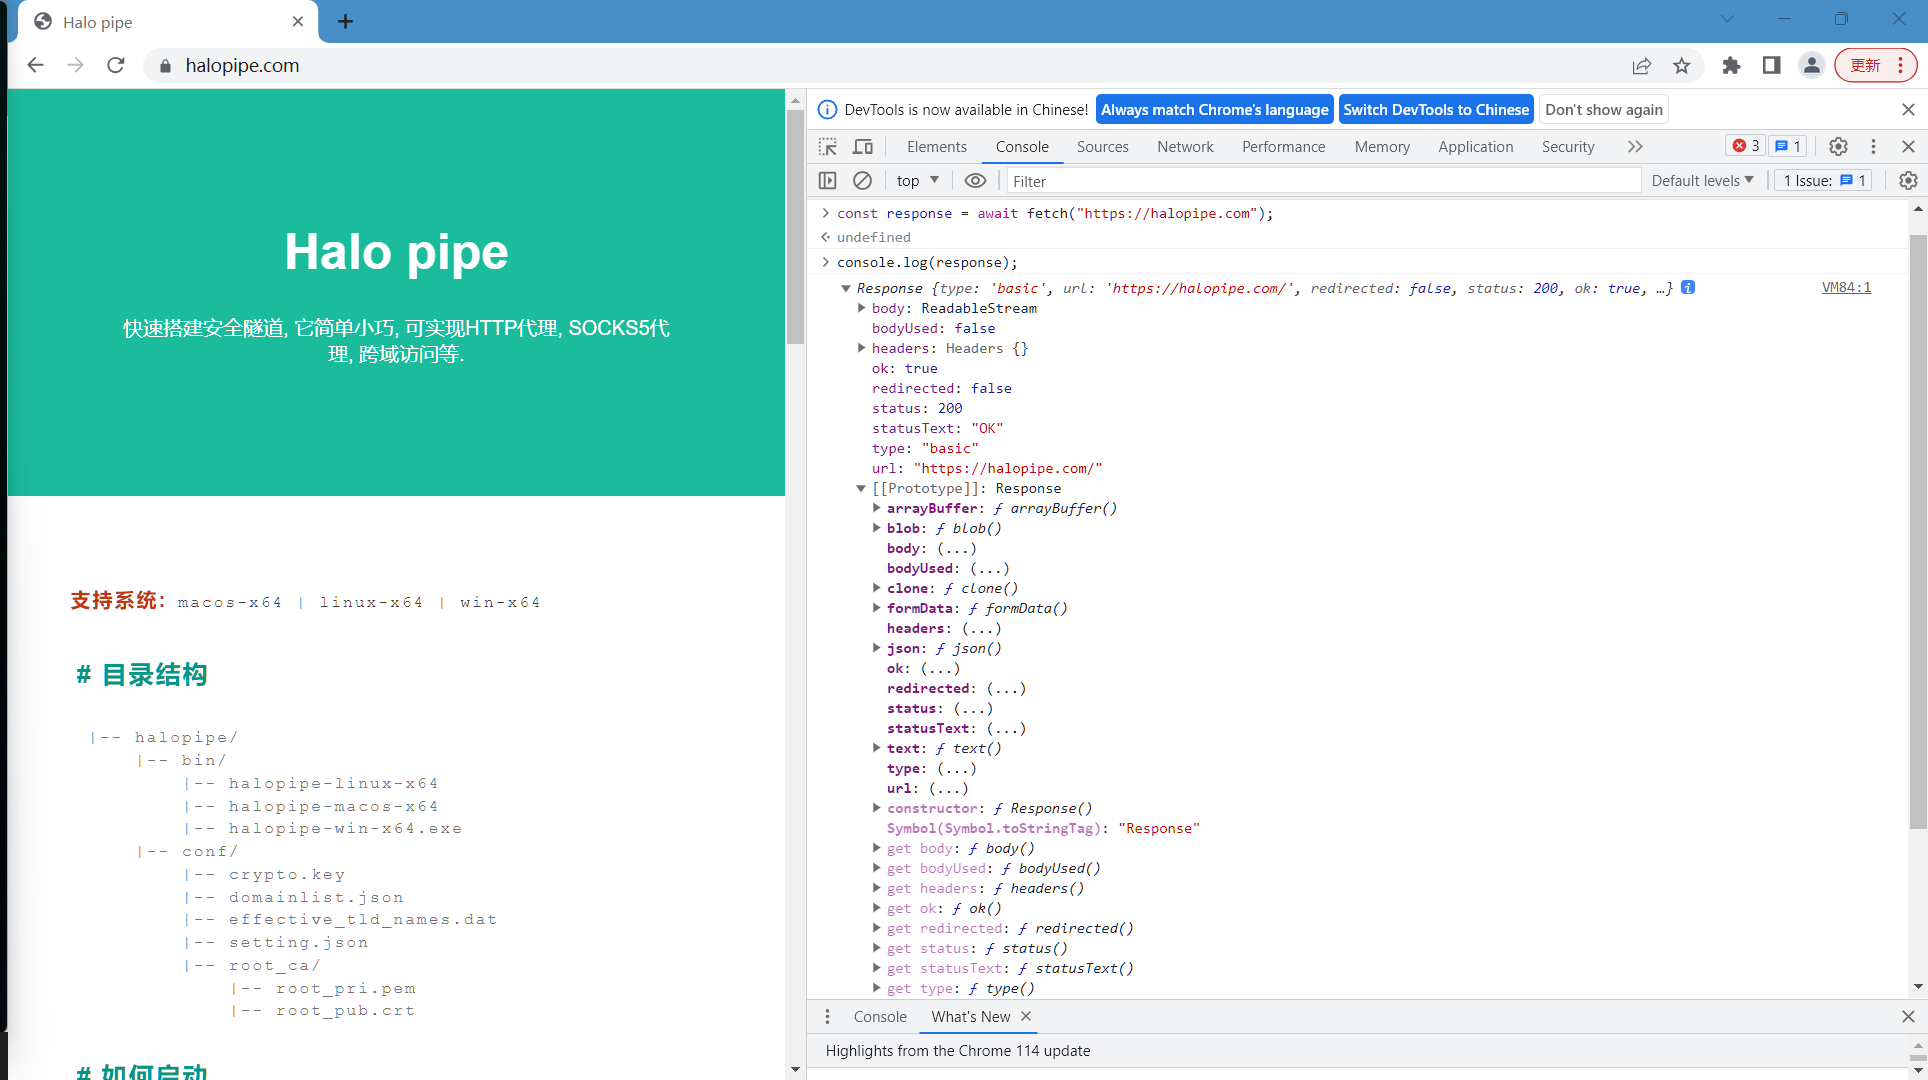Click Switch DevTools to Chinese button
This screenshot has height=1080, width=1928.
pyautogui.click(x=1435, y=109)
